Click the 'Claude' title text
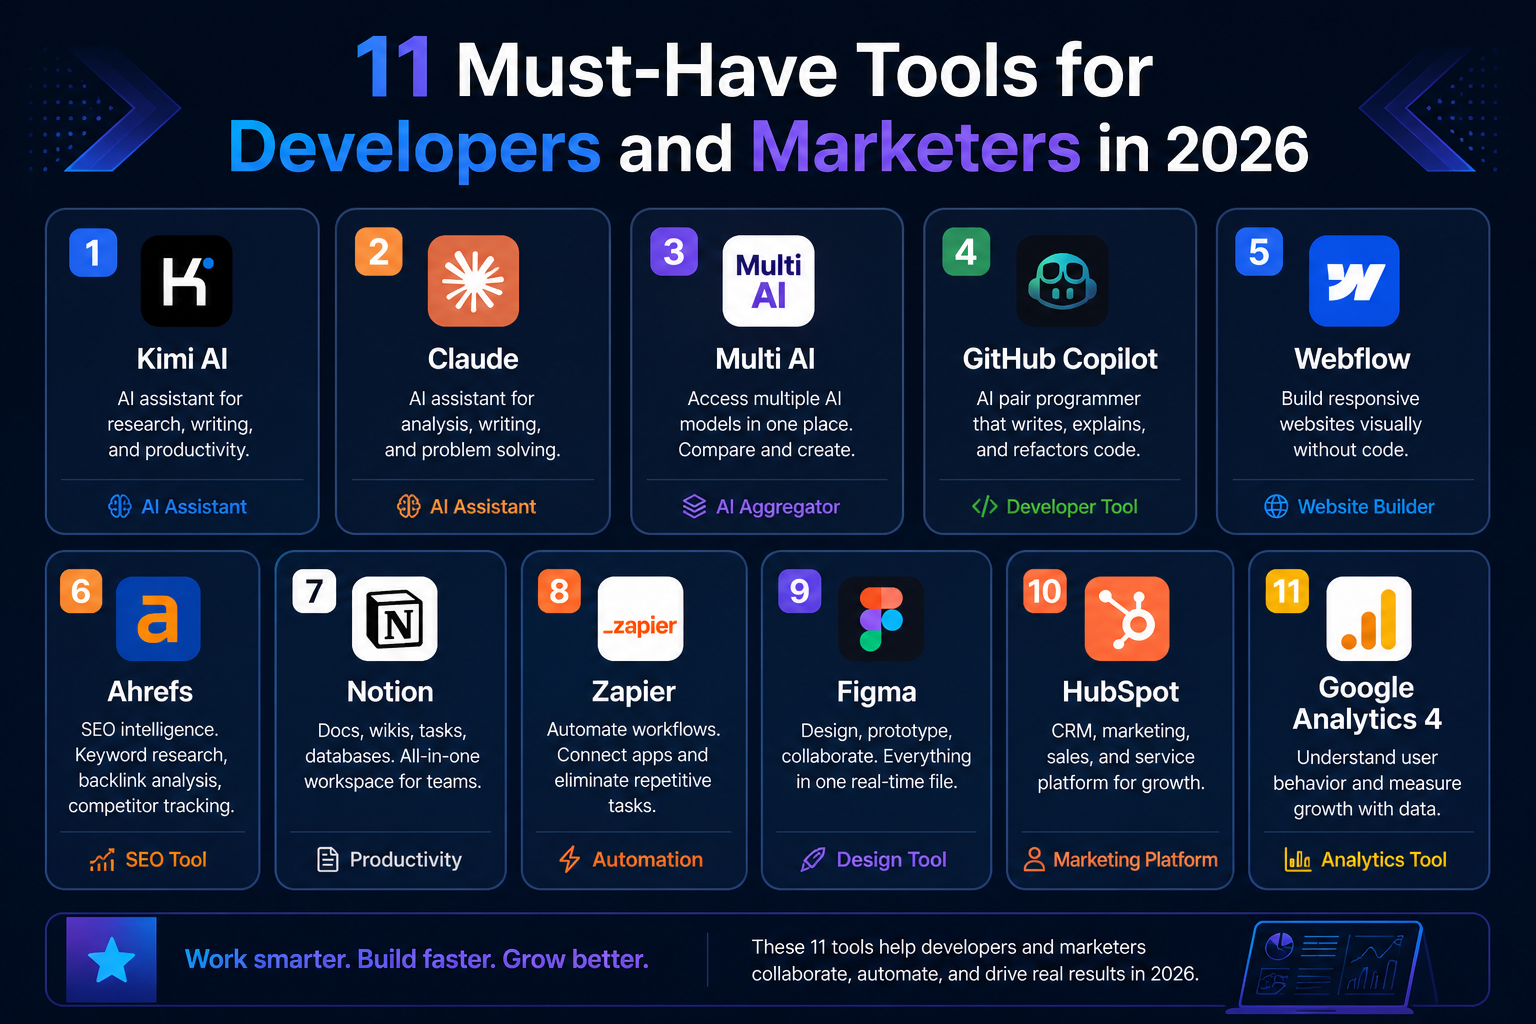This screenshot has width=1536, height=1024. point(473,359)
